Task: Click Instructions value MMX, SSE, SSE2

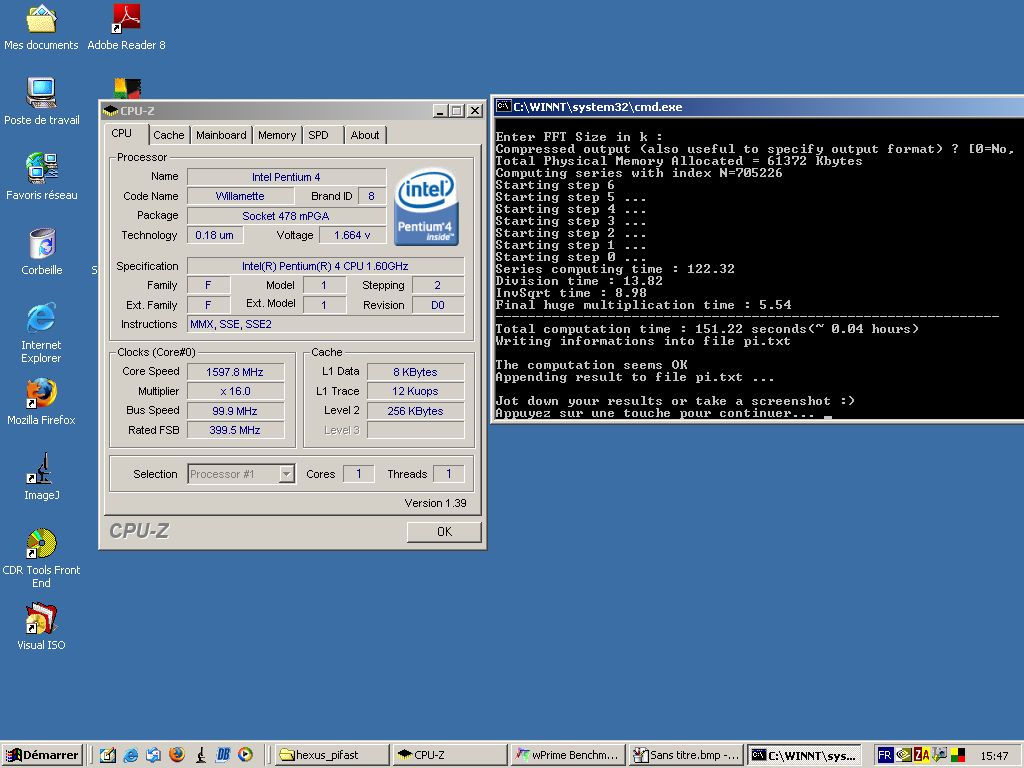Action: pos(325,324)
